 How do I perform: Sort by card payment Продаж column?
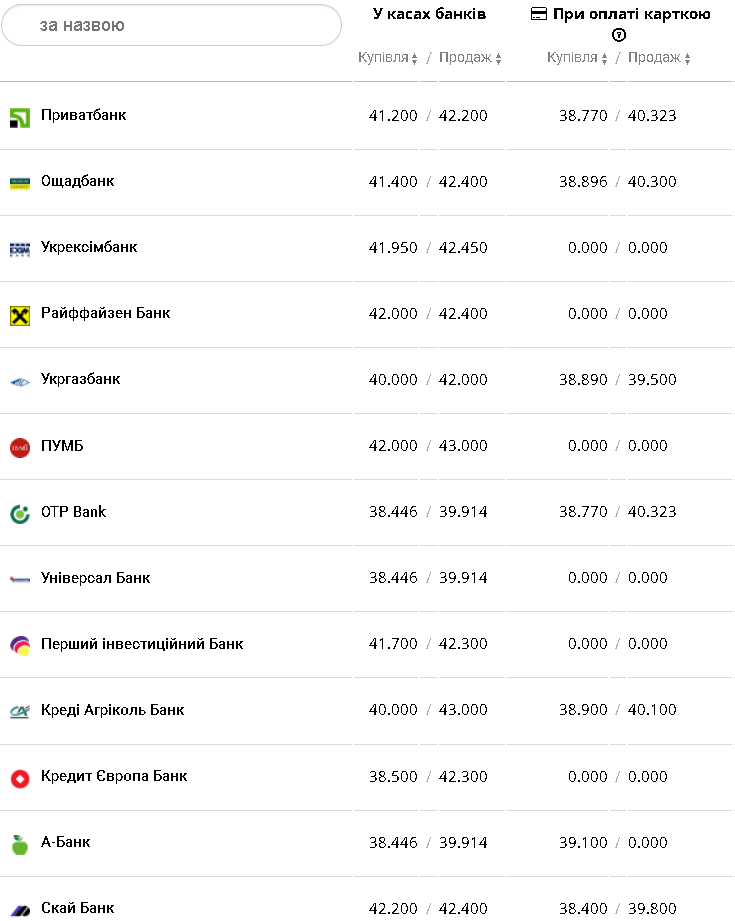click(x=659, y=58)
